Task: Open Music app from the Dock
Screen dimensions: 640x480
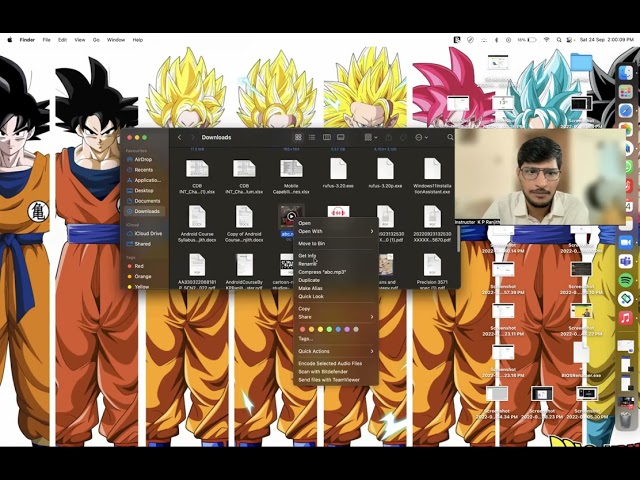Action: 625,318
